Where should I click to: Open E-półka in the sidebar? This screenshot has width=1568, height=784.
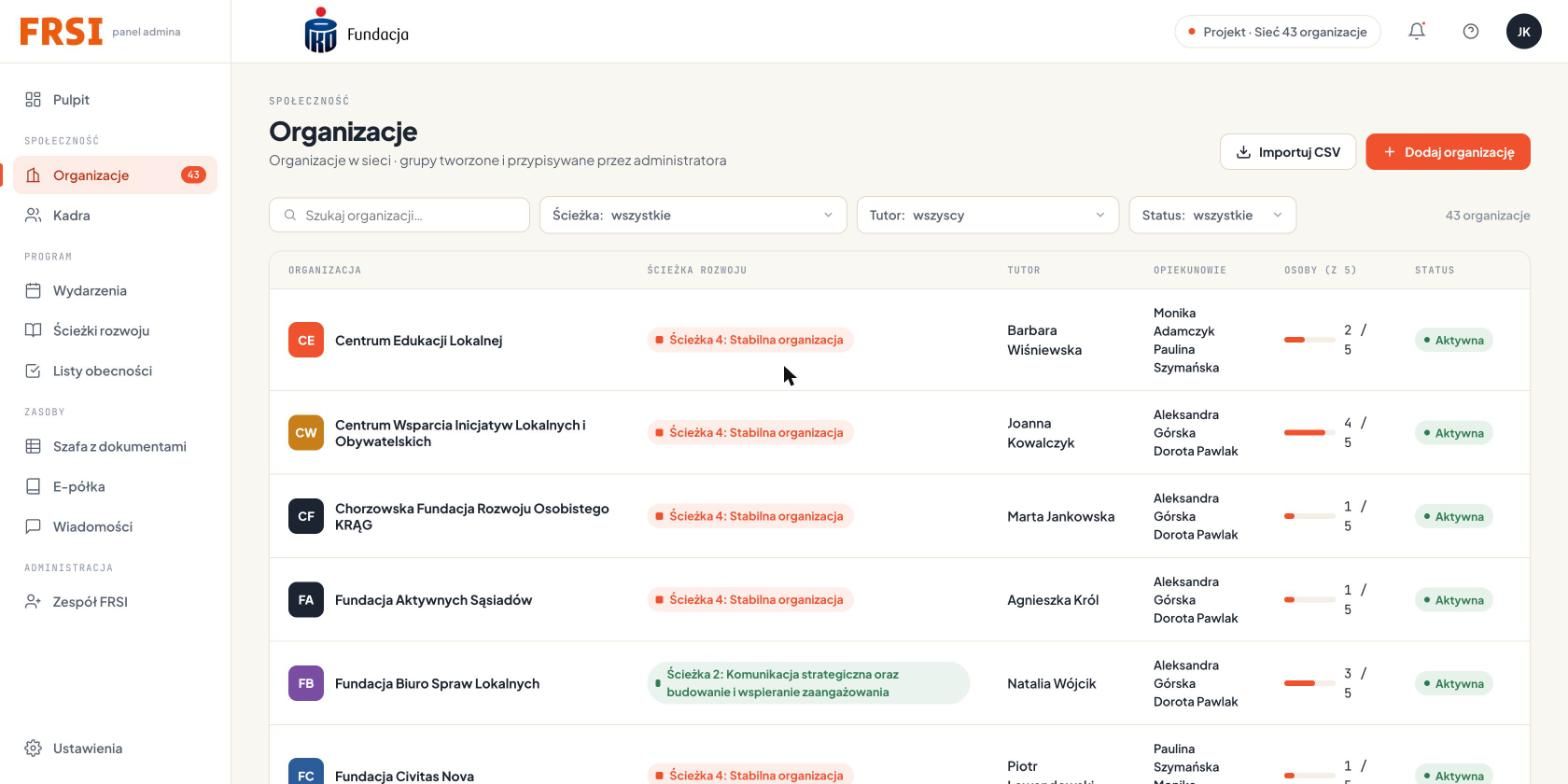(x=115, y=486)
